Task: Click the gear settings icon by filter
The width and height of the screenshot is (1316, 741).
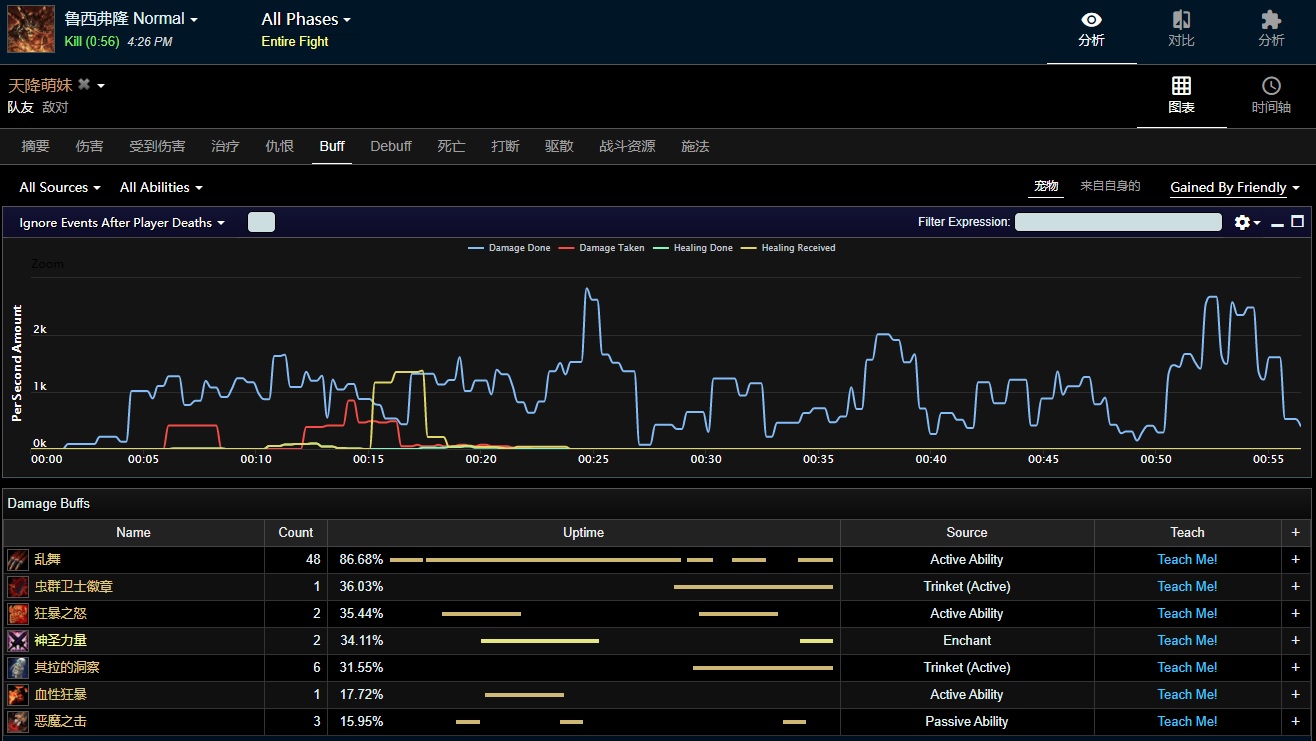Action: click(1242, 222)
